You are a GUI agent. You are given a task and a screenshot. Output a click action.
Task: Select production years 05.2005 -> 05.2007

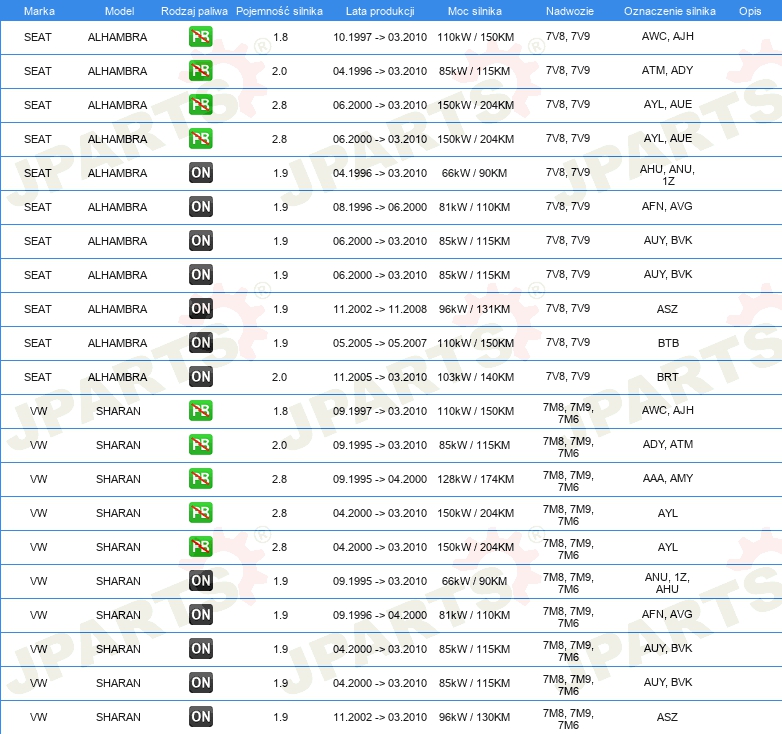pos(380,343)
